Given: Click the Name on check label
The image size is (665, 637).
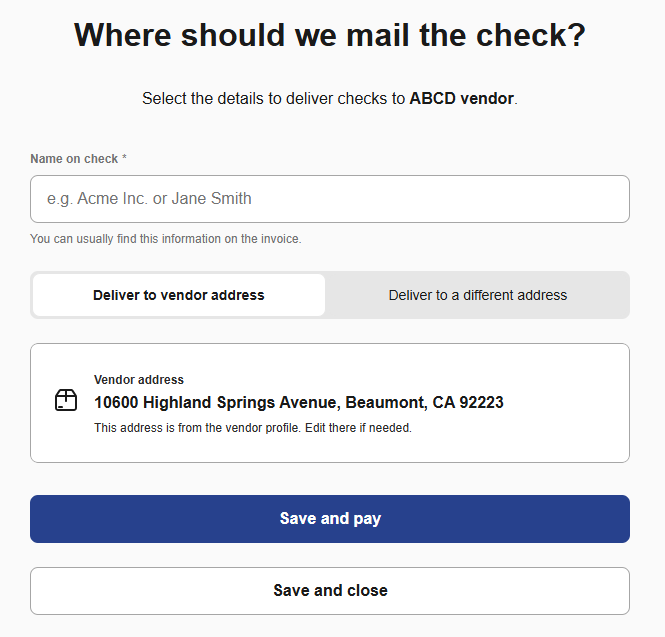Looking at the screenshot, I should [74, 159].
